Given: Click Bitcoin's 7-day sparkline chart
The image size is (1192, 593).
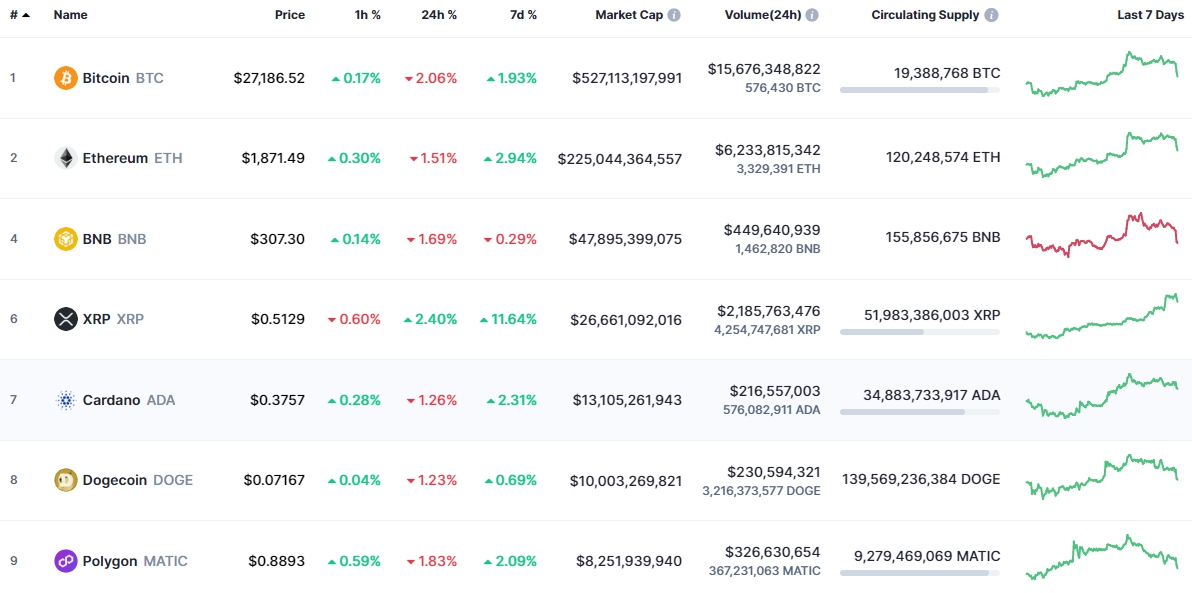Looking at the screenshot, I should pyautogui.click(x=1102, y=74).
